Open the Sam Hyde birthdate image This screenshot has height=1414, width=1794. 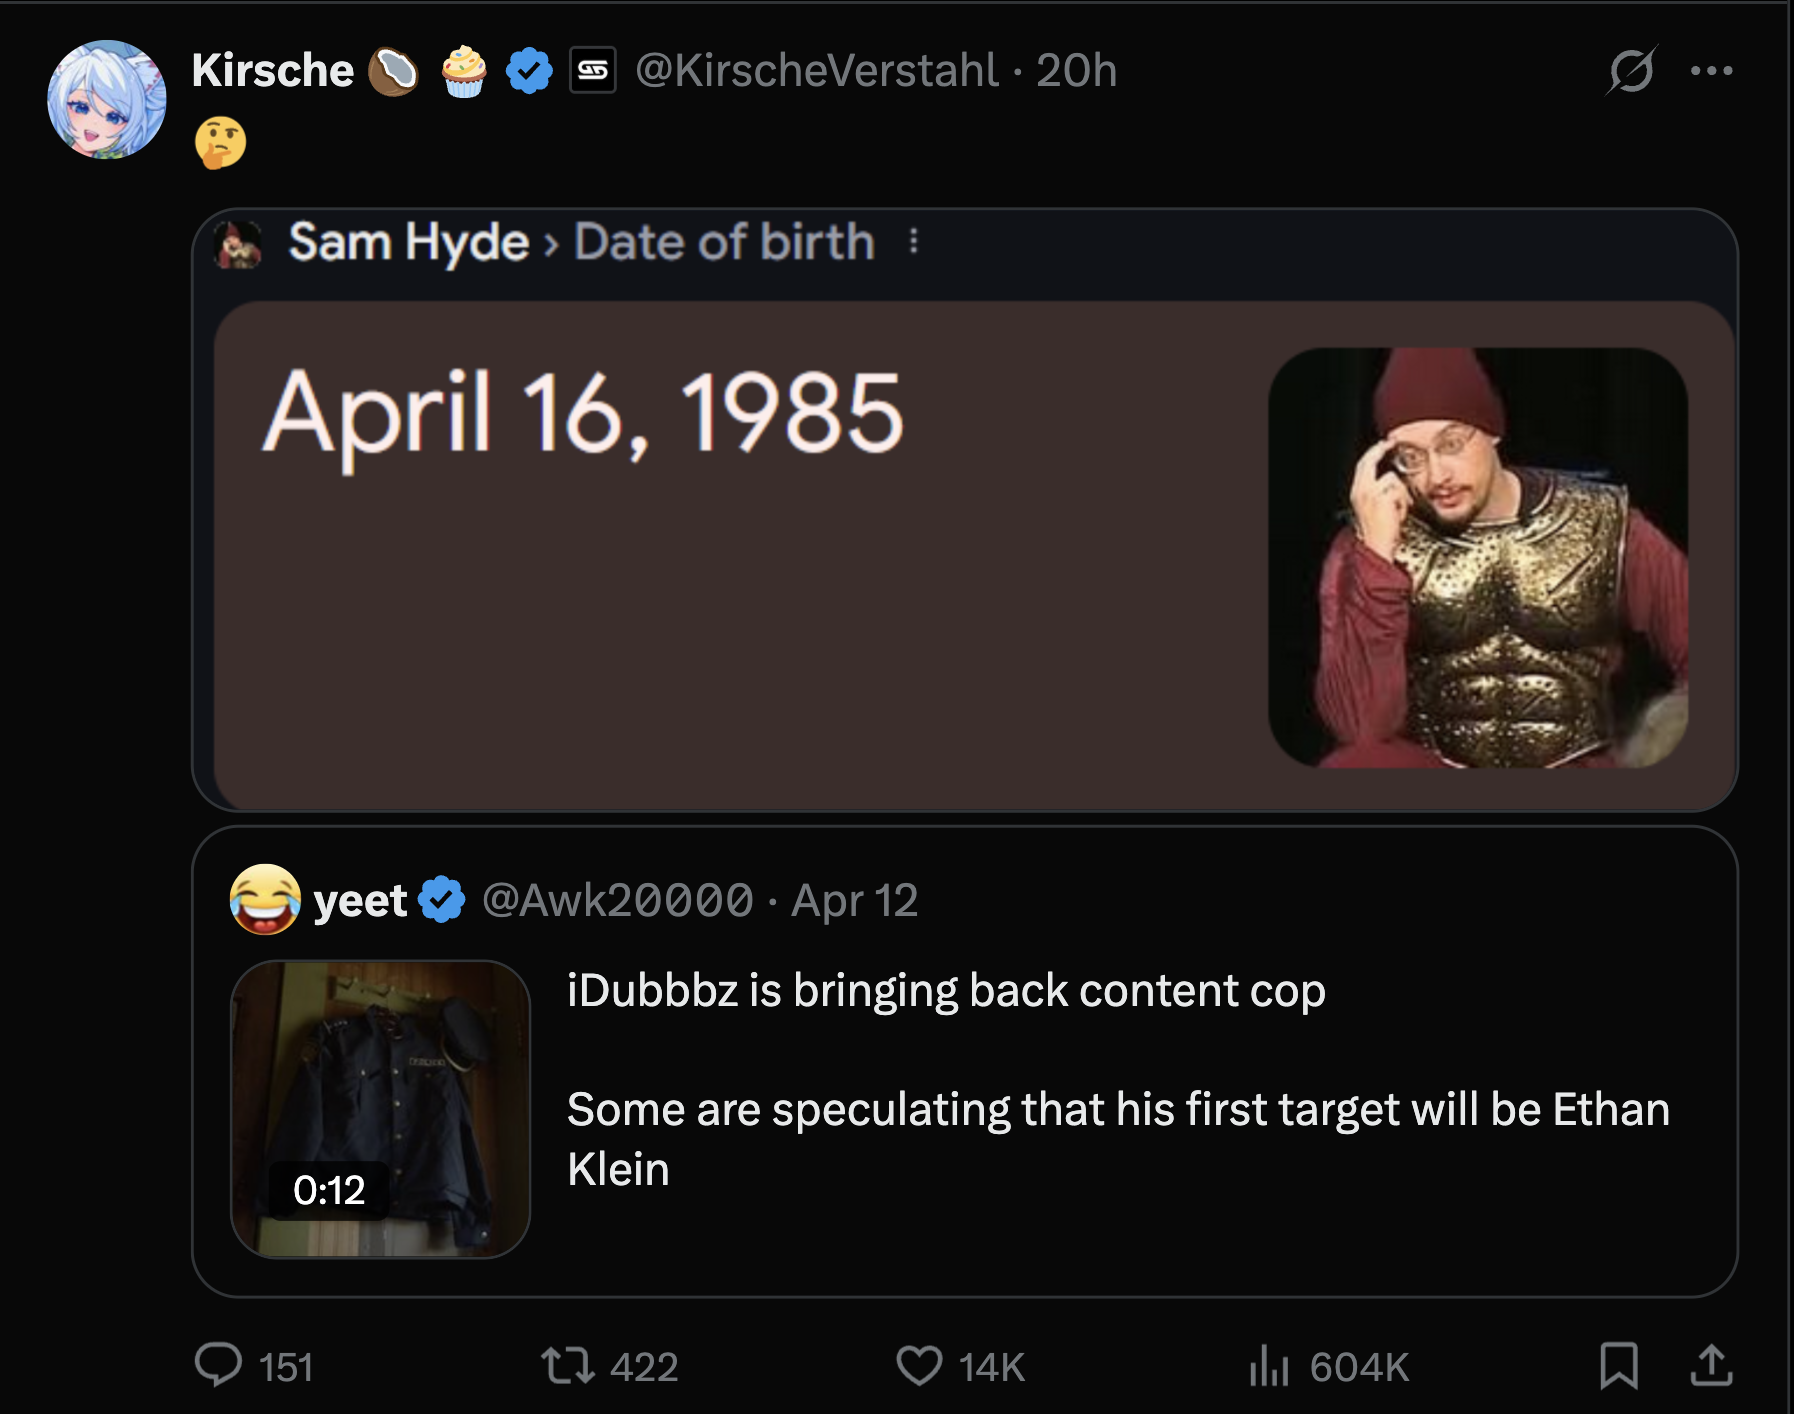964,510
